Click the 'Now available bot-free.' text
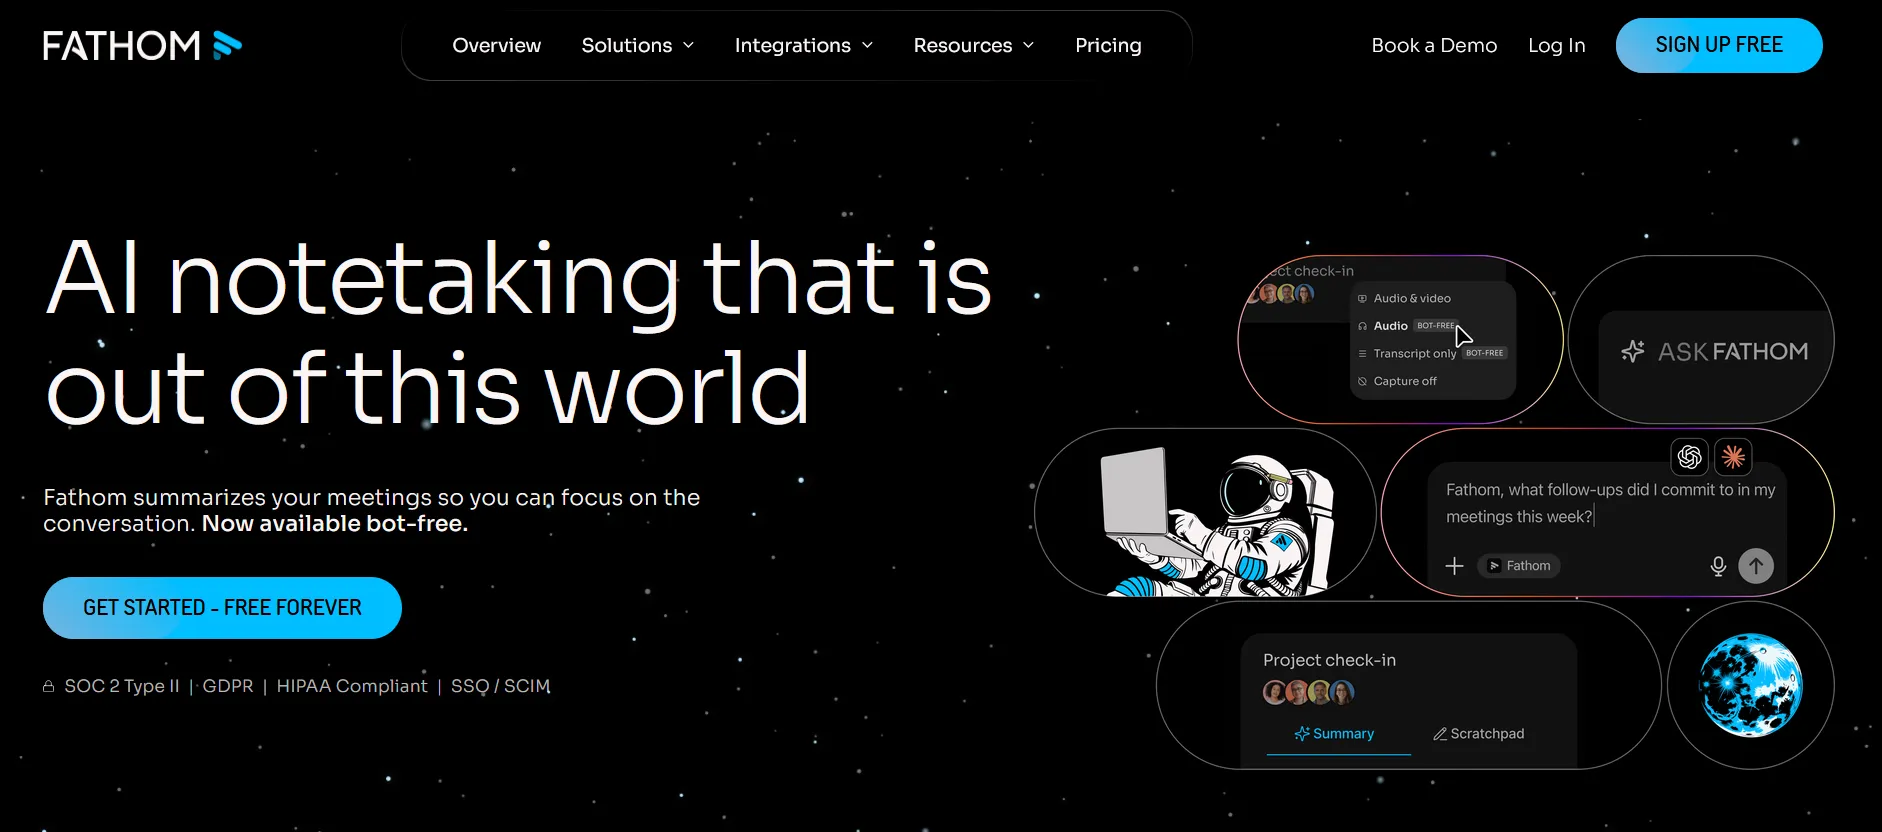Viewport: 1882px width, 832px height. coord(335,524)
